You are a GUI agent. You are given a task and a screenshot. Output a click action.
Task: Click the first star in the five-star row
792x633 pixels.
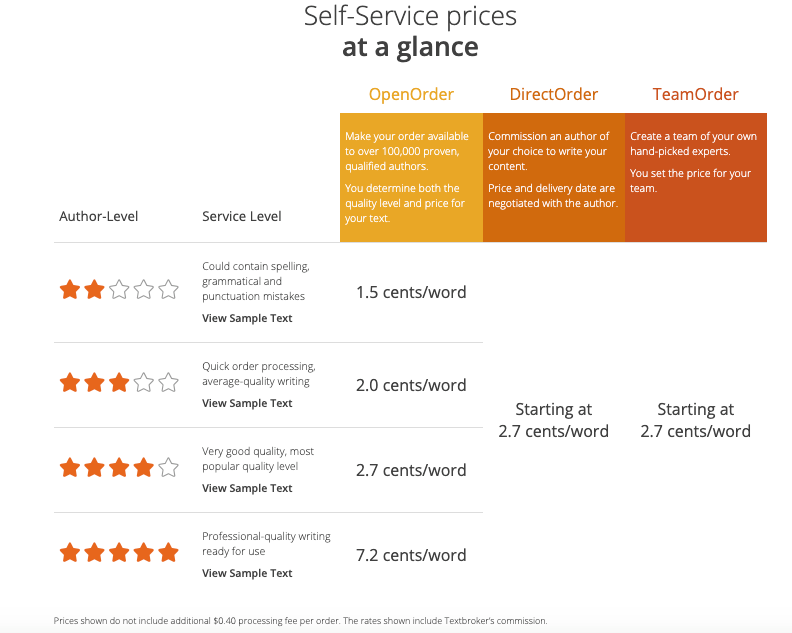tap(70, 553)
